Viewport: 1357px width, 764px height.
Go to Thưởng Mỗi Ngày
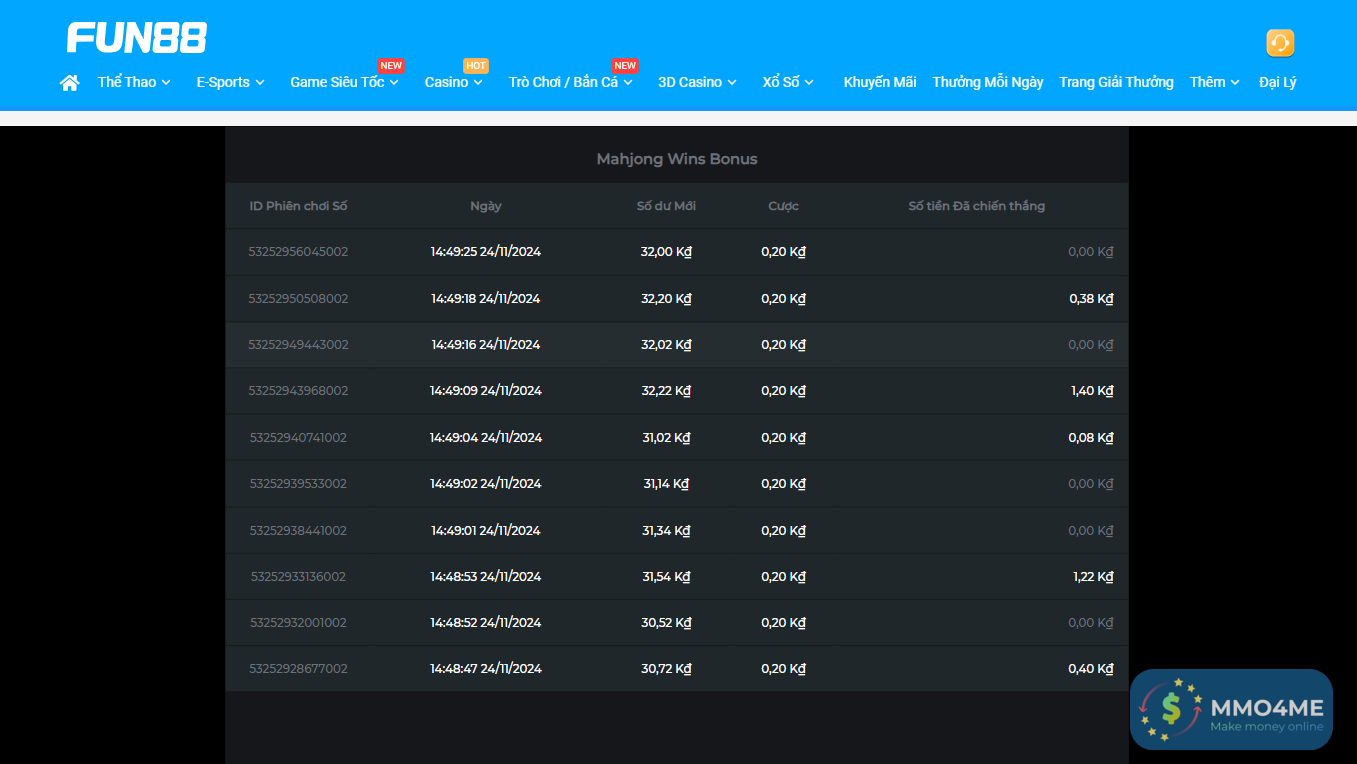click(x=988, y=82)
